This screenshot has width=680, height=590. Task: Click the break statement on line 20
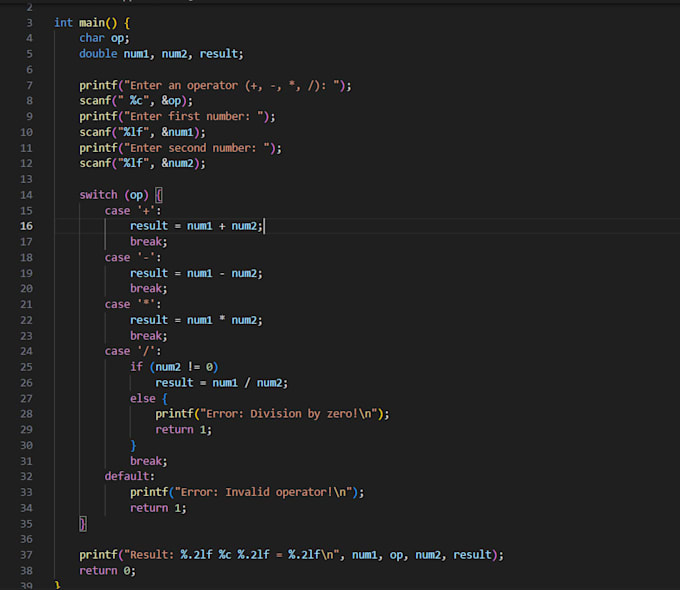click(x=149, y=288)
